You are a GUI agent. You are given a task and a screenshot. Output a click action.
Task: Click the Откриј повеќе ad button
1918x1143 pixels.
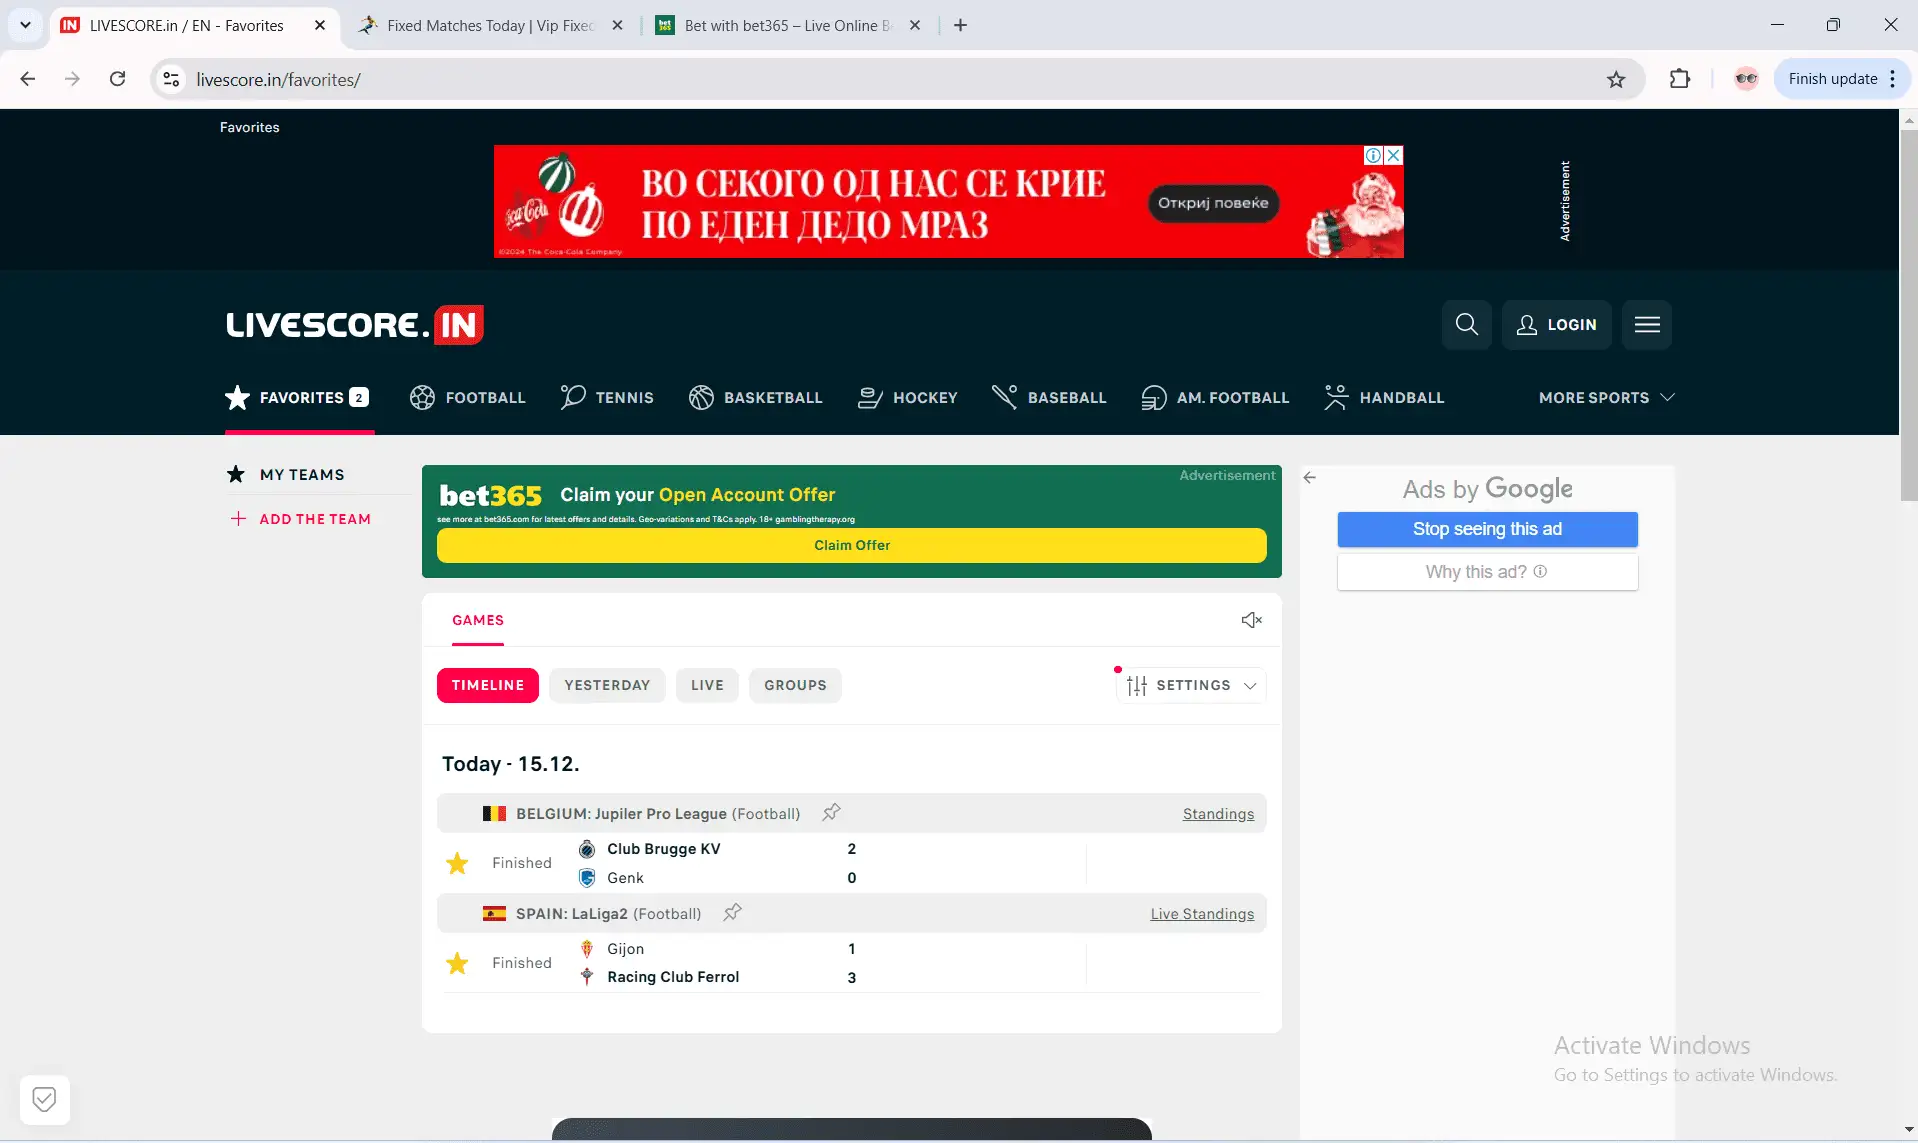1213,203
